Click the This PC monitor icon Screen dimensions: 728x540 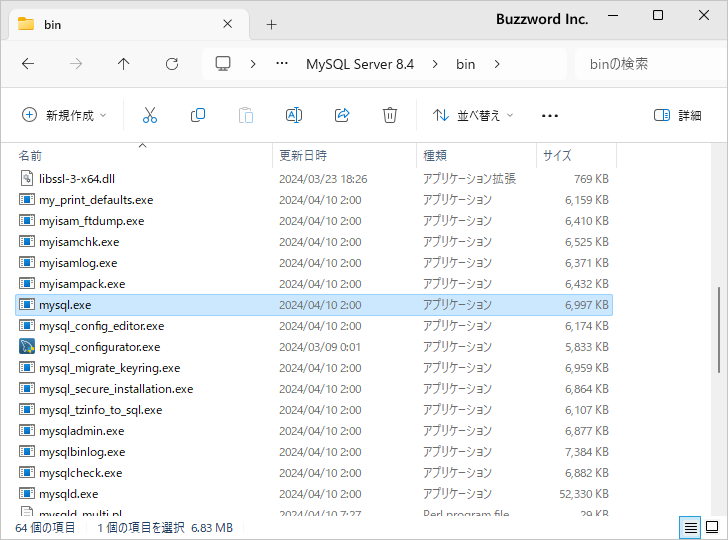point(223,64)
